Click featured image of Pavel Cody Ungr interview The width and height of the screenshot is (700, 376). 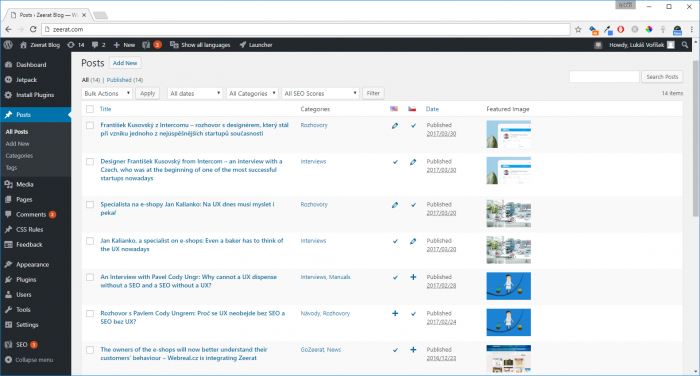pos(508,286)
